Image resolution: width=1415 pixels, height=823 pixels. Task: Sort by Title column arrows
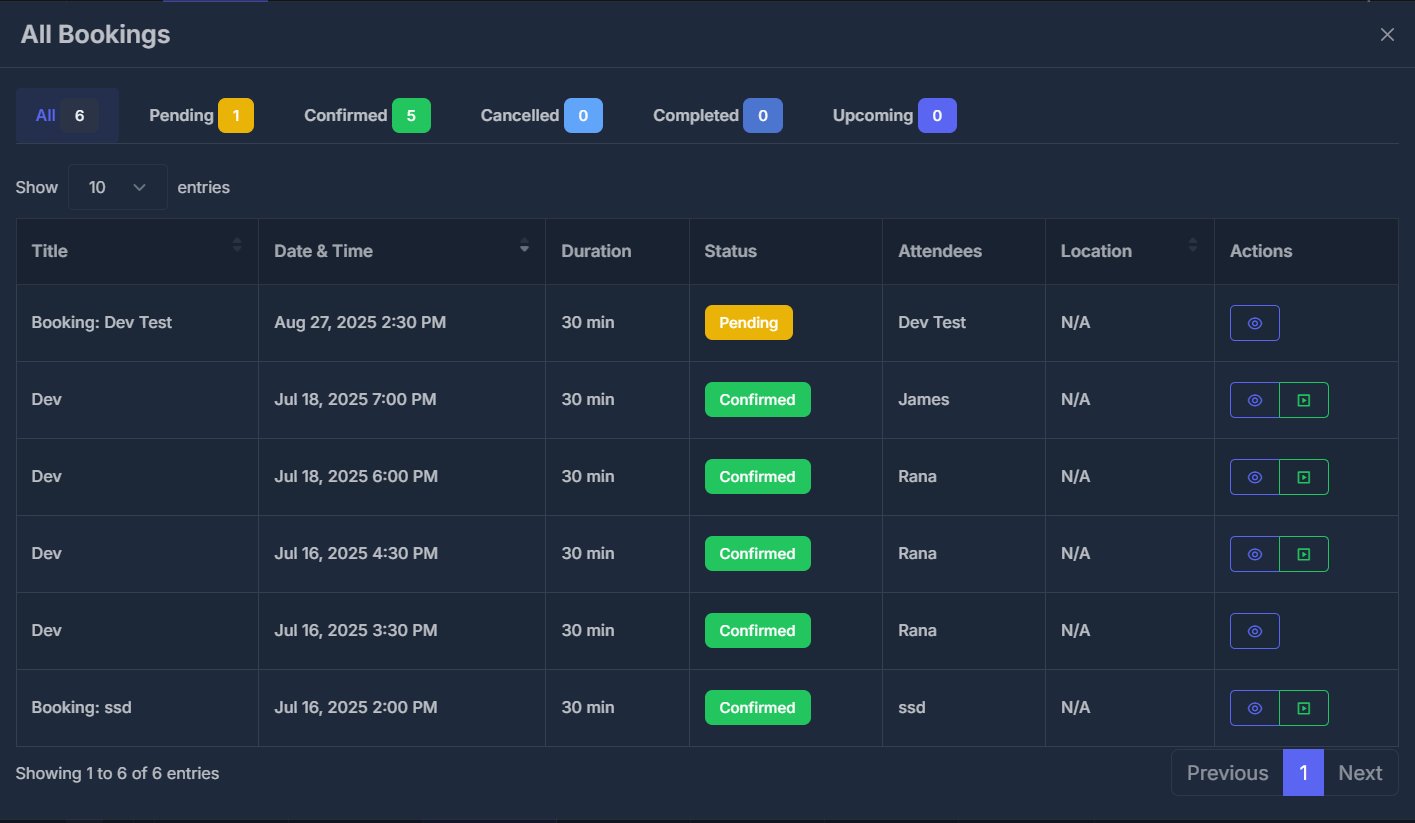coord(237,244)
